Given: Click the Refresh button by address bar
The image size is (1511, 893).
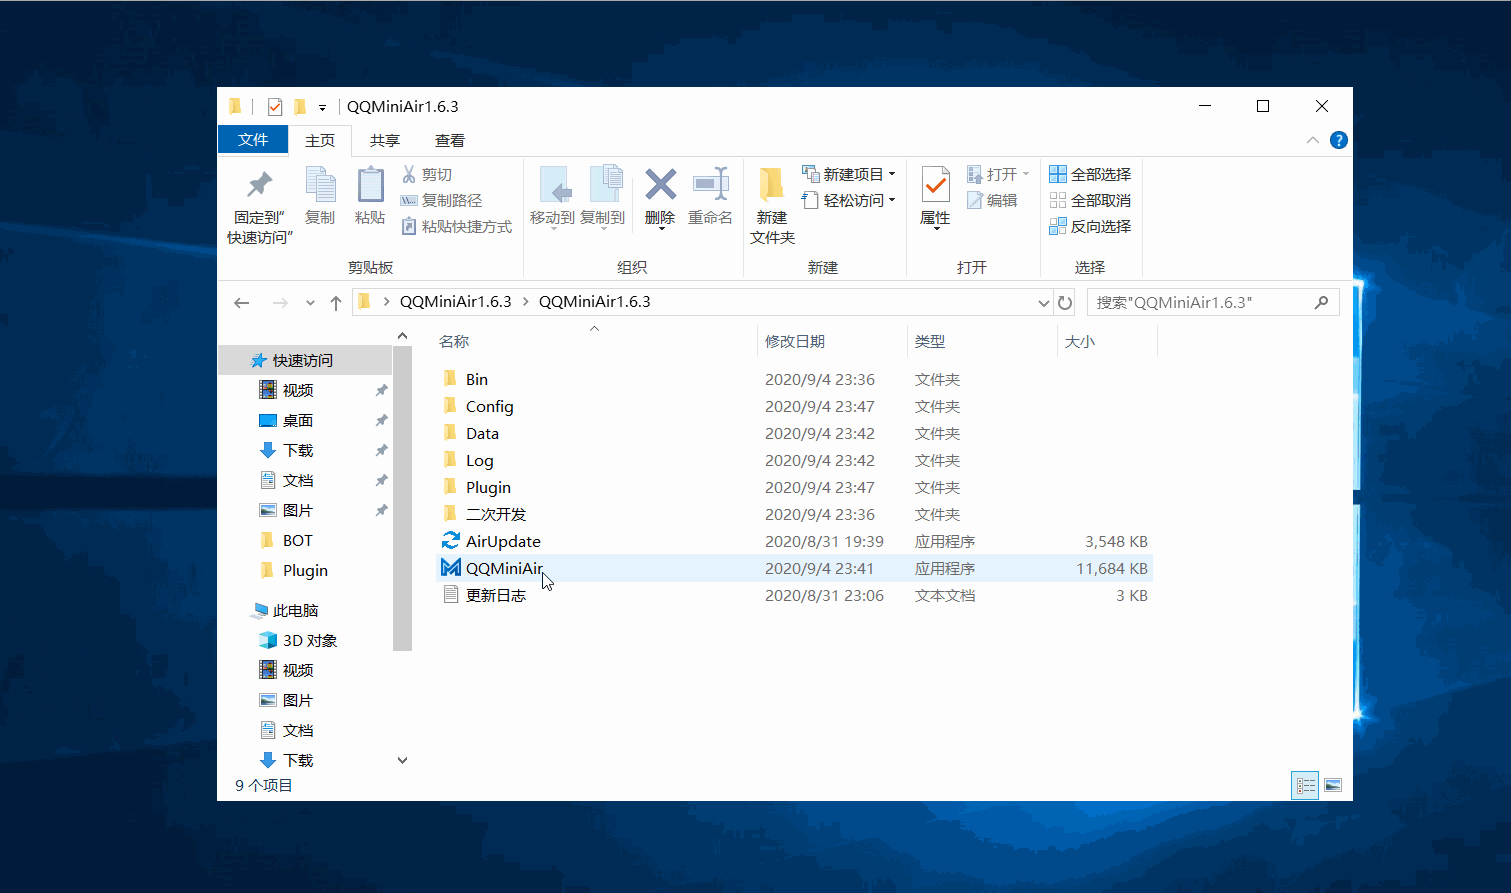Looking at the screenshot, I should point(1065,302).
